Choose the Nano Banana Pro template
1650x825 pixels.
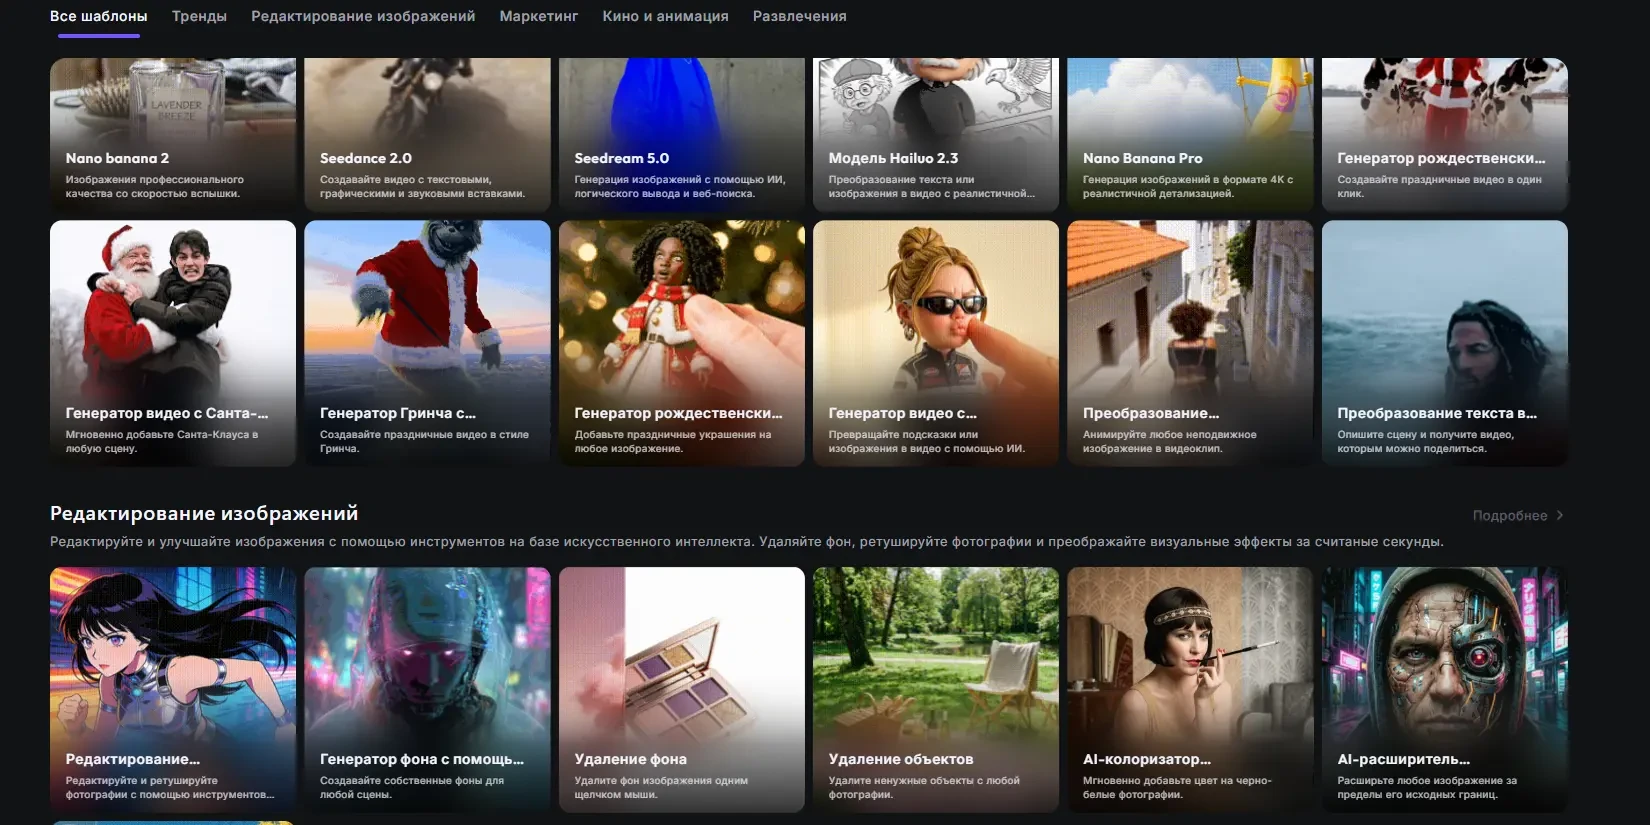click(x=1190, y=134)
